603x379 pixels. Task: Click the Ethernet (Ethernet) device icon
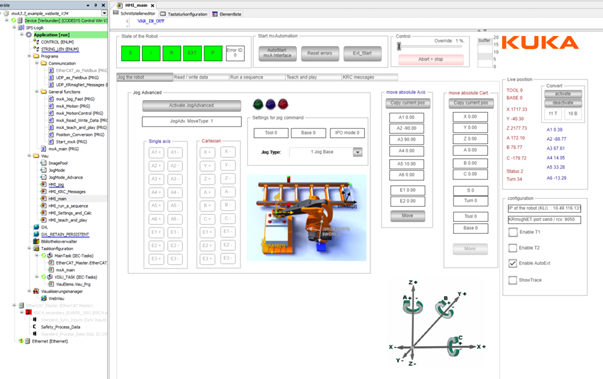click(27, 341)
